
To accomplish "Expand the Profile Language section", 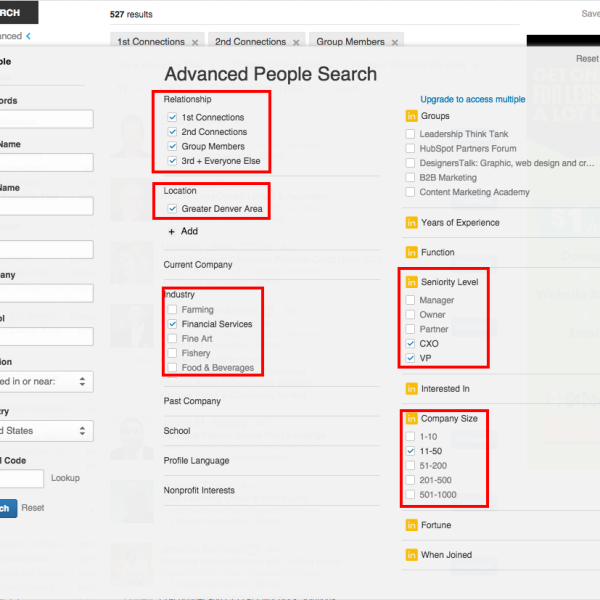I will click(x=196, y=461).
